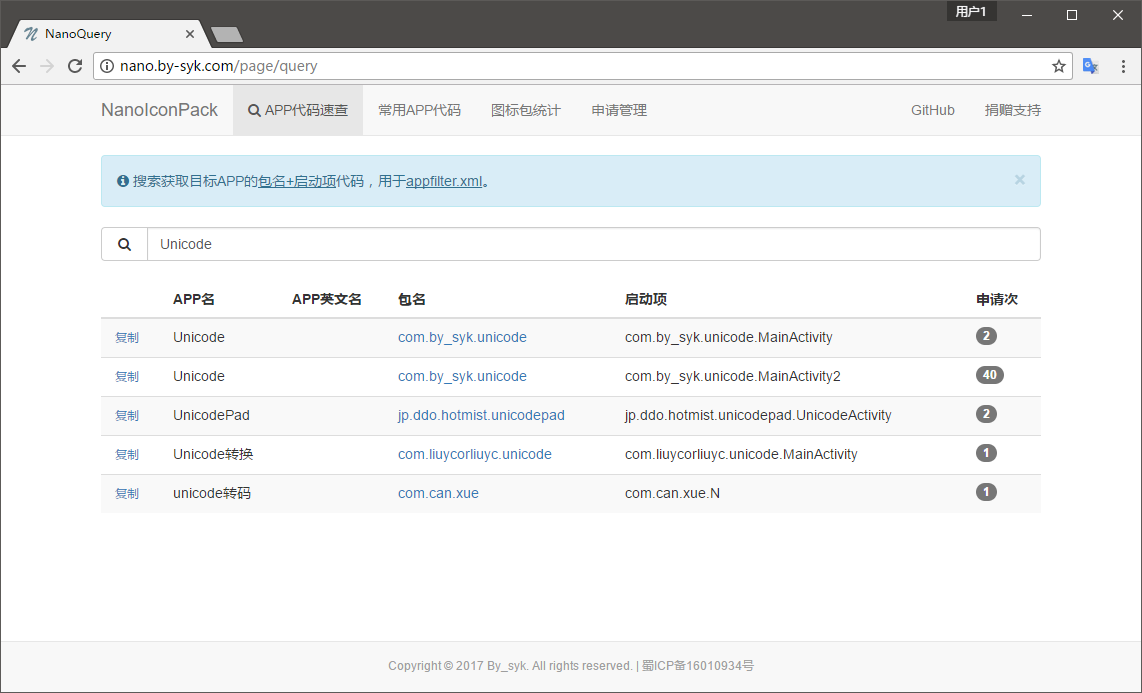The image size is (1142, 693).
Task: Click the search magnifier icon beside input
Action: 125,245
